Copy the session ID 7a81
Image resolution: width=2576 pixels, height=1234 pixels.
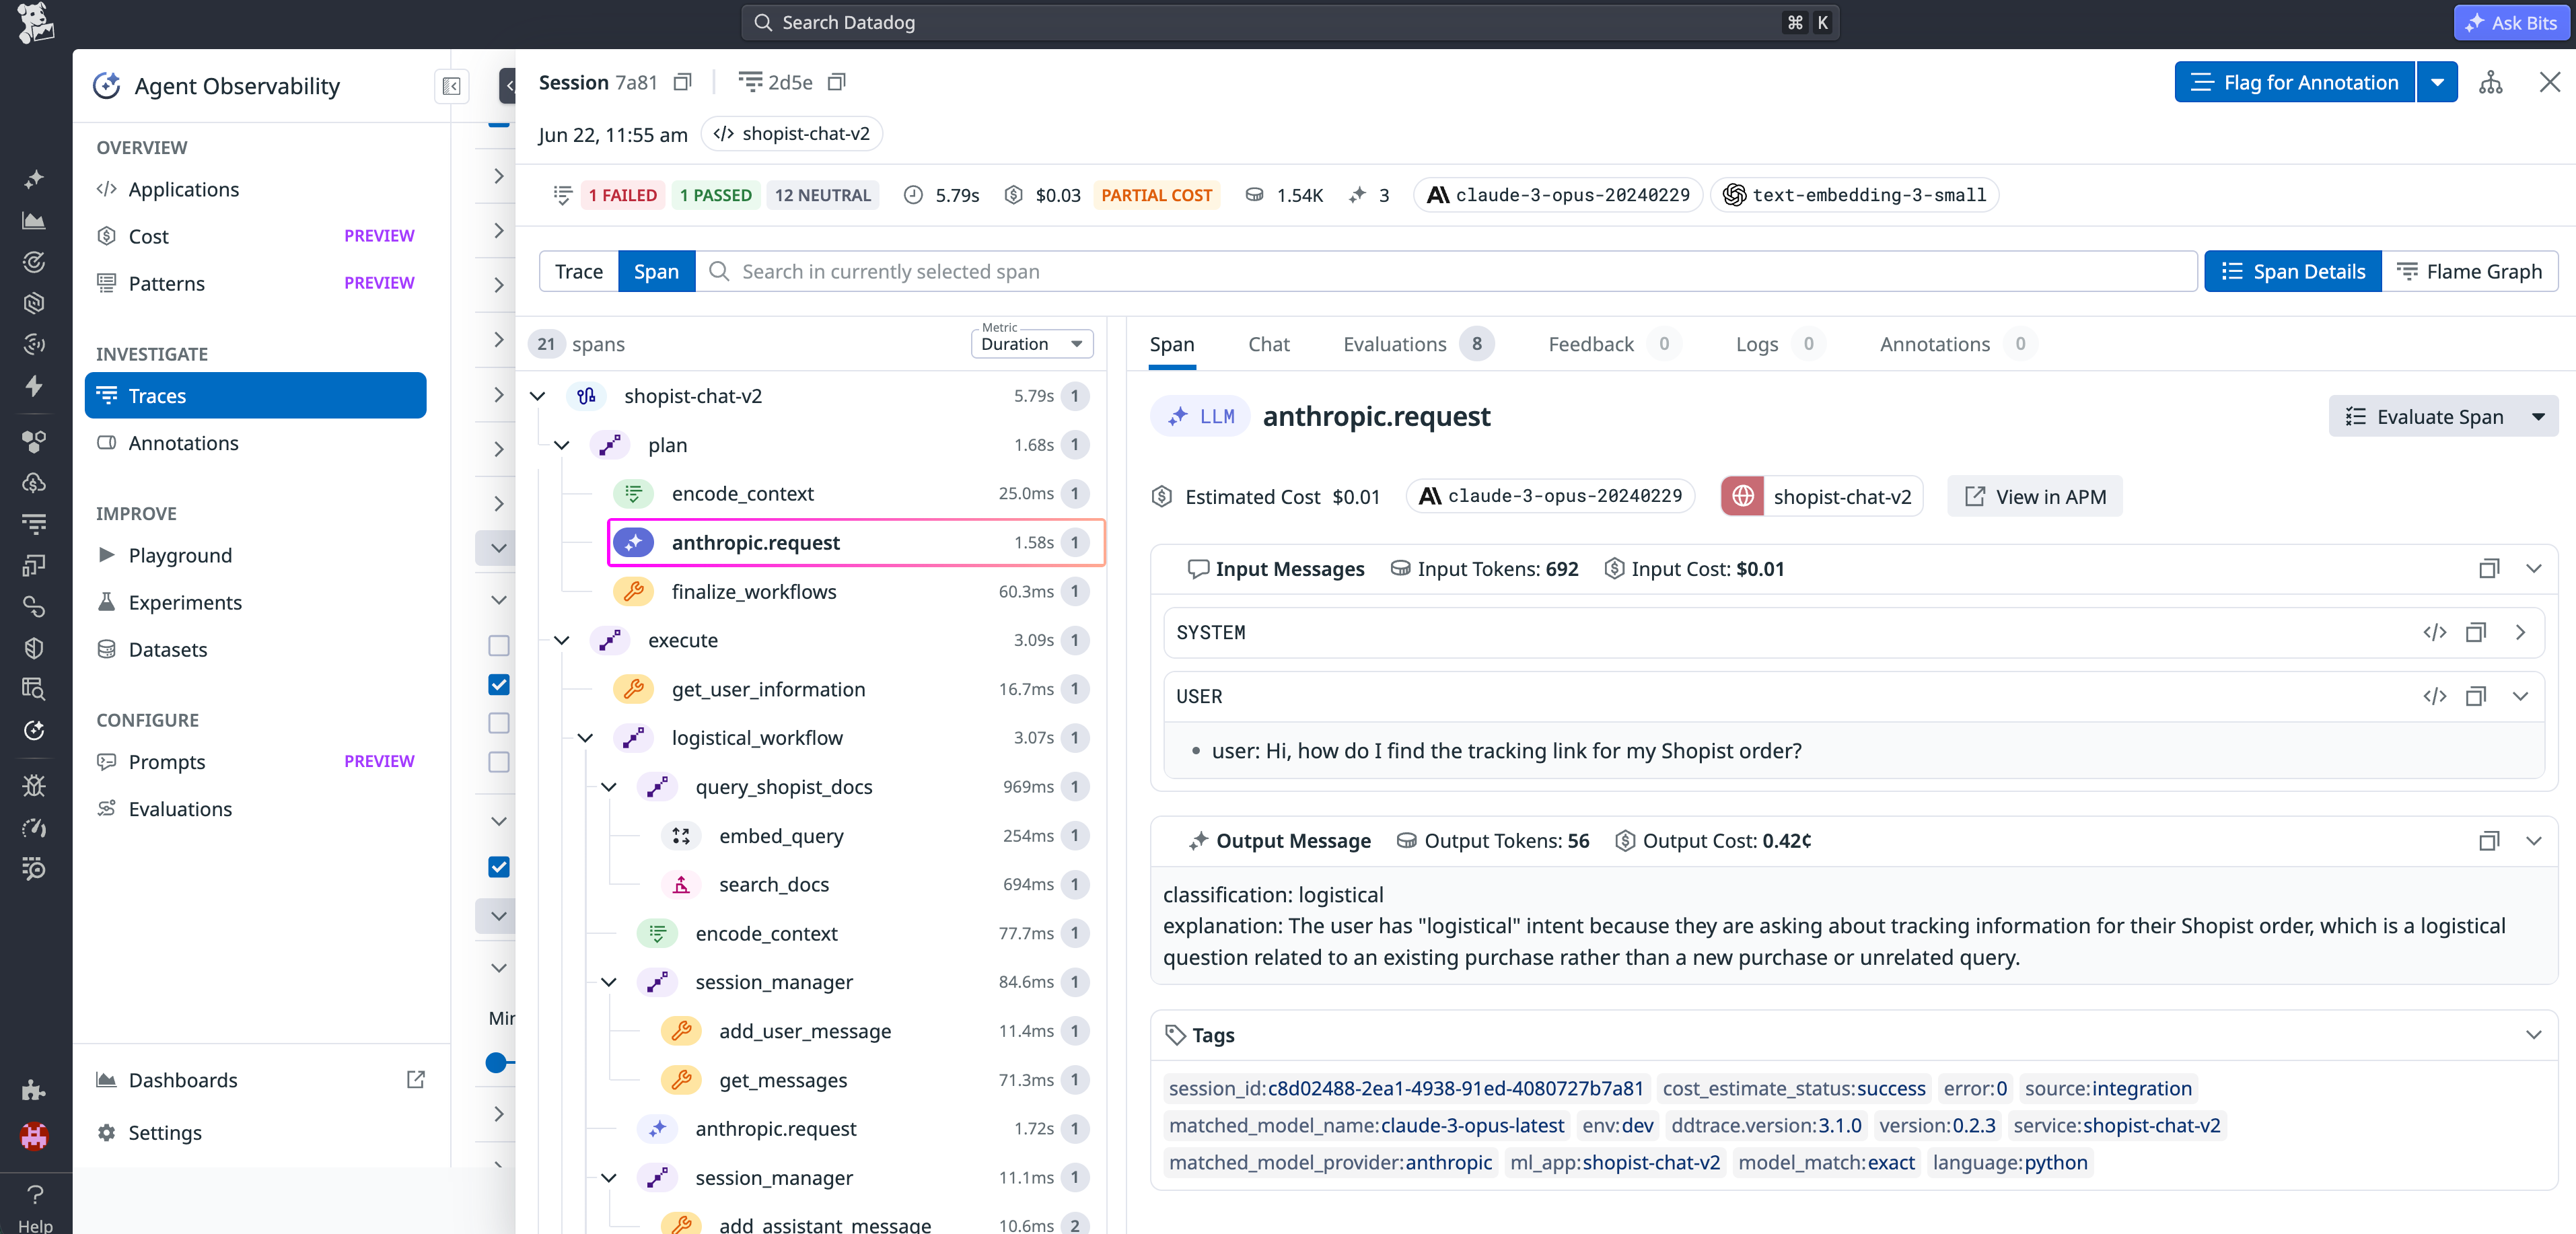(x=682, y=82)
